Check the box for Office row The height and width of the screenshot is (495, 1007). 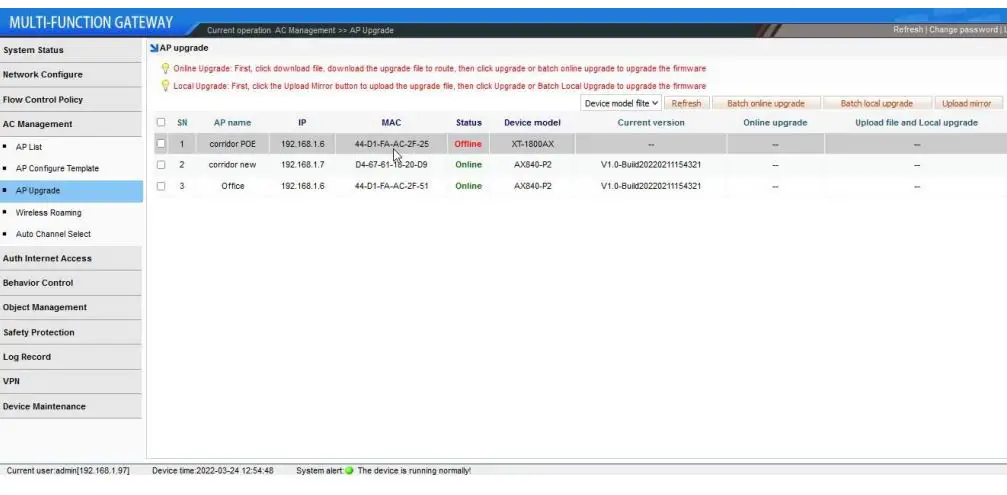coord(161,186)
